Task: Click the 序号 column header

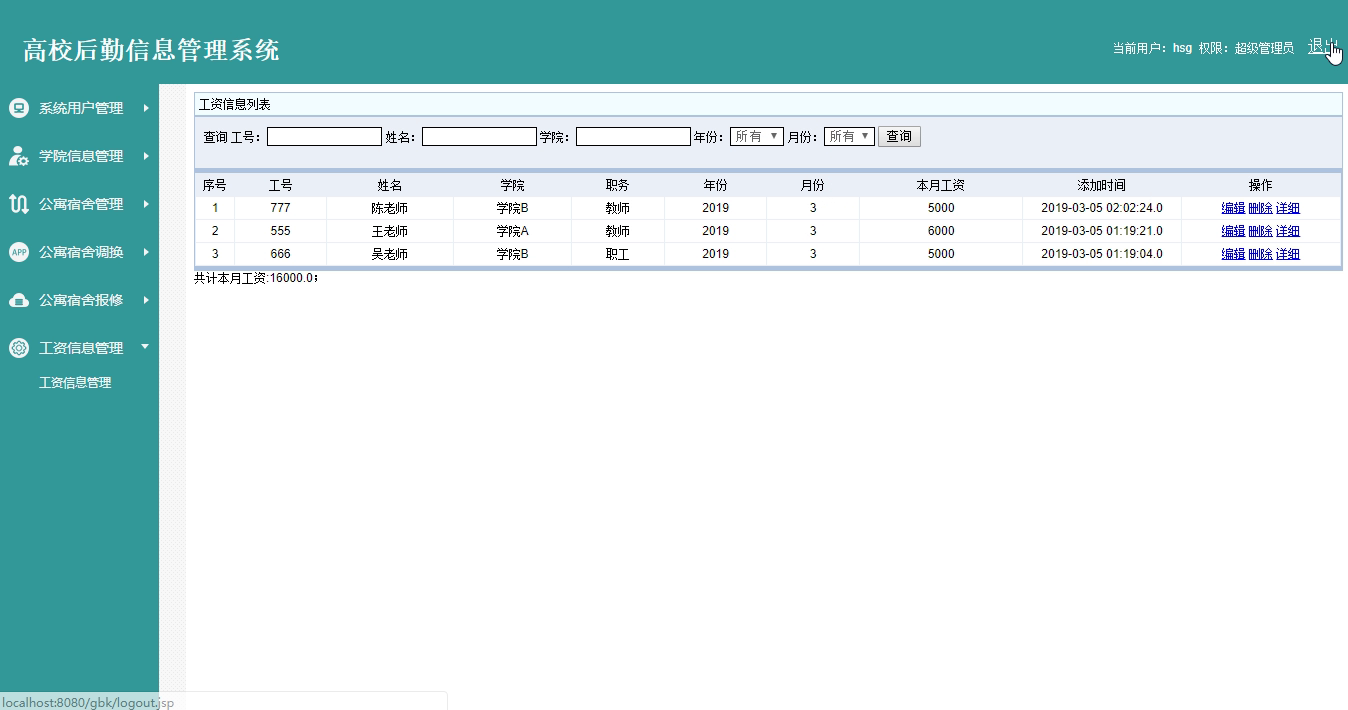Action: (x=215, y=185)
